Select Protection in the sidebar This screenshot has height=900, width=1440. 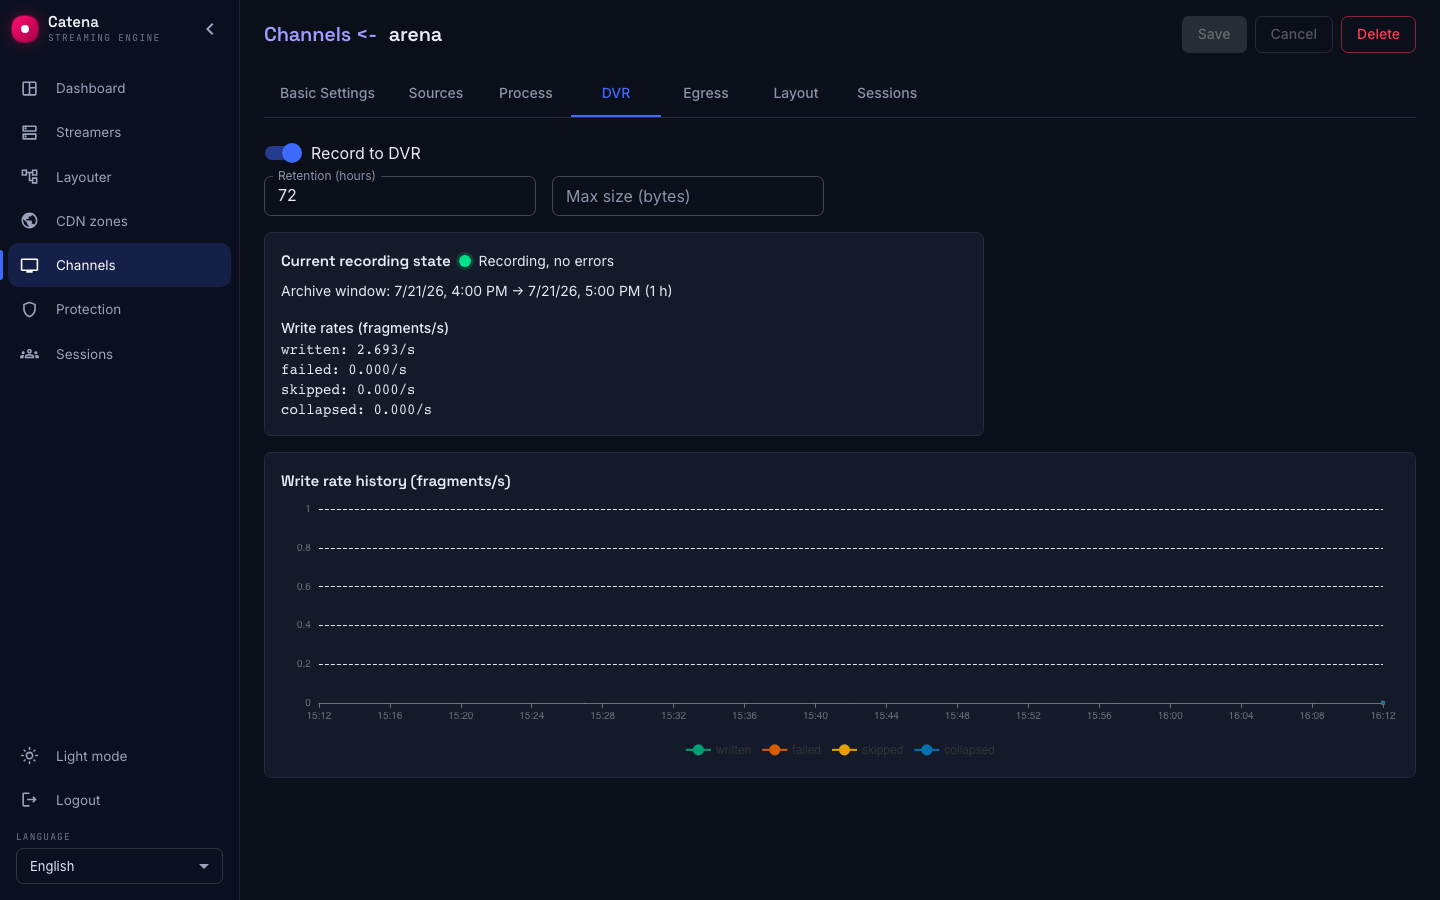click(120, 309)
